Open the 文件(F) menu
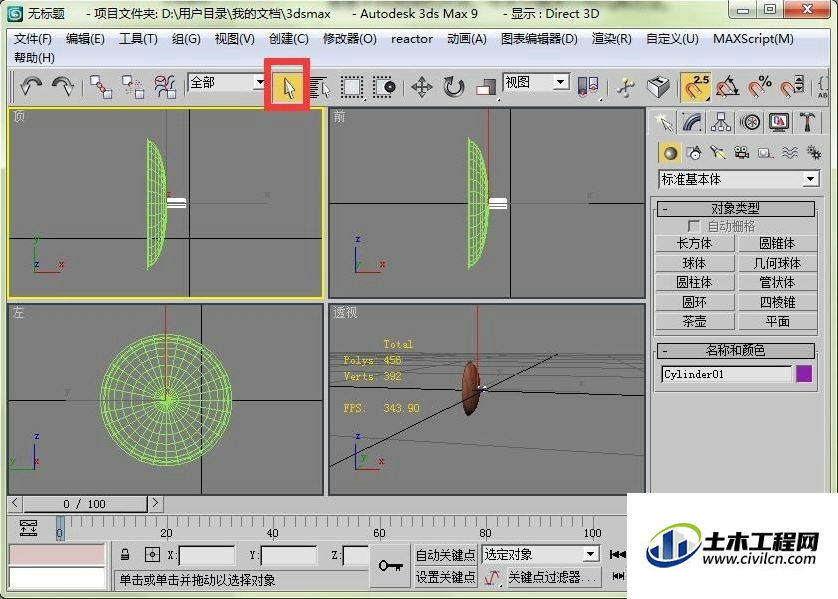838x599 pixels. pos(33,39)
